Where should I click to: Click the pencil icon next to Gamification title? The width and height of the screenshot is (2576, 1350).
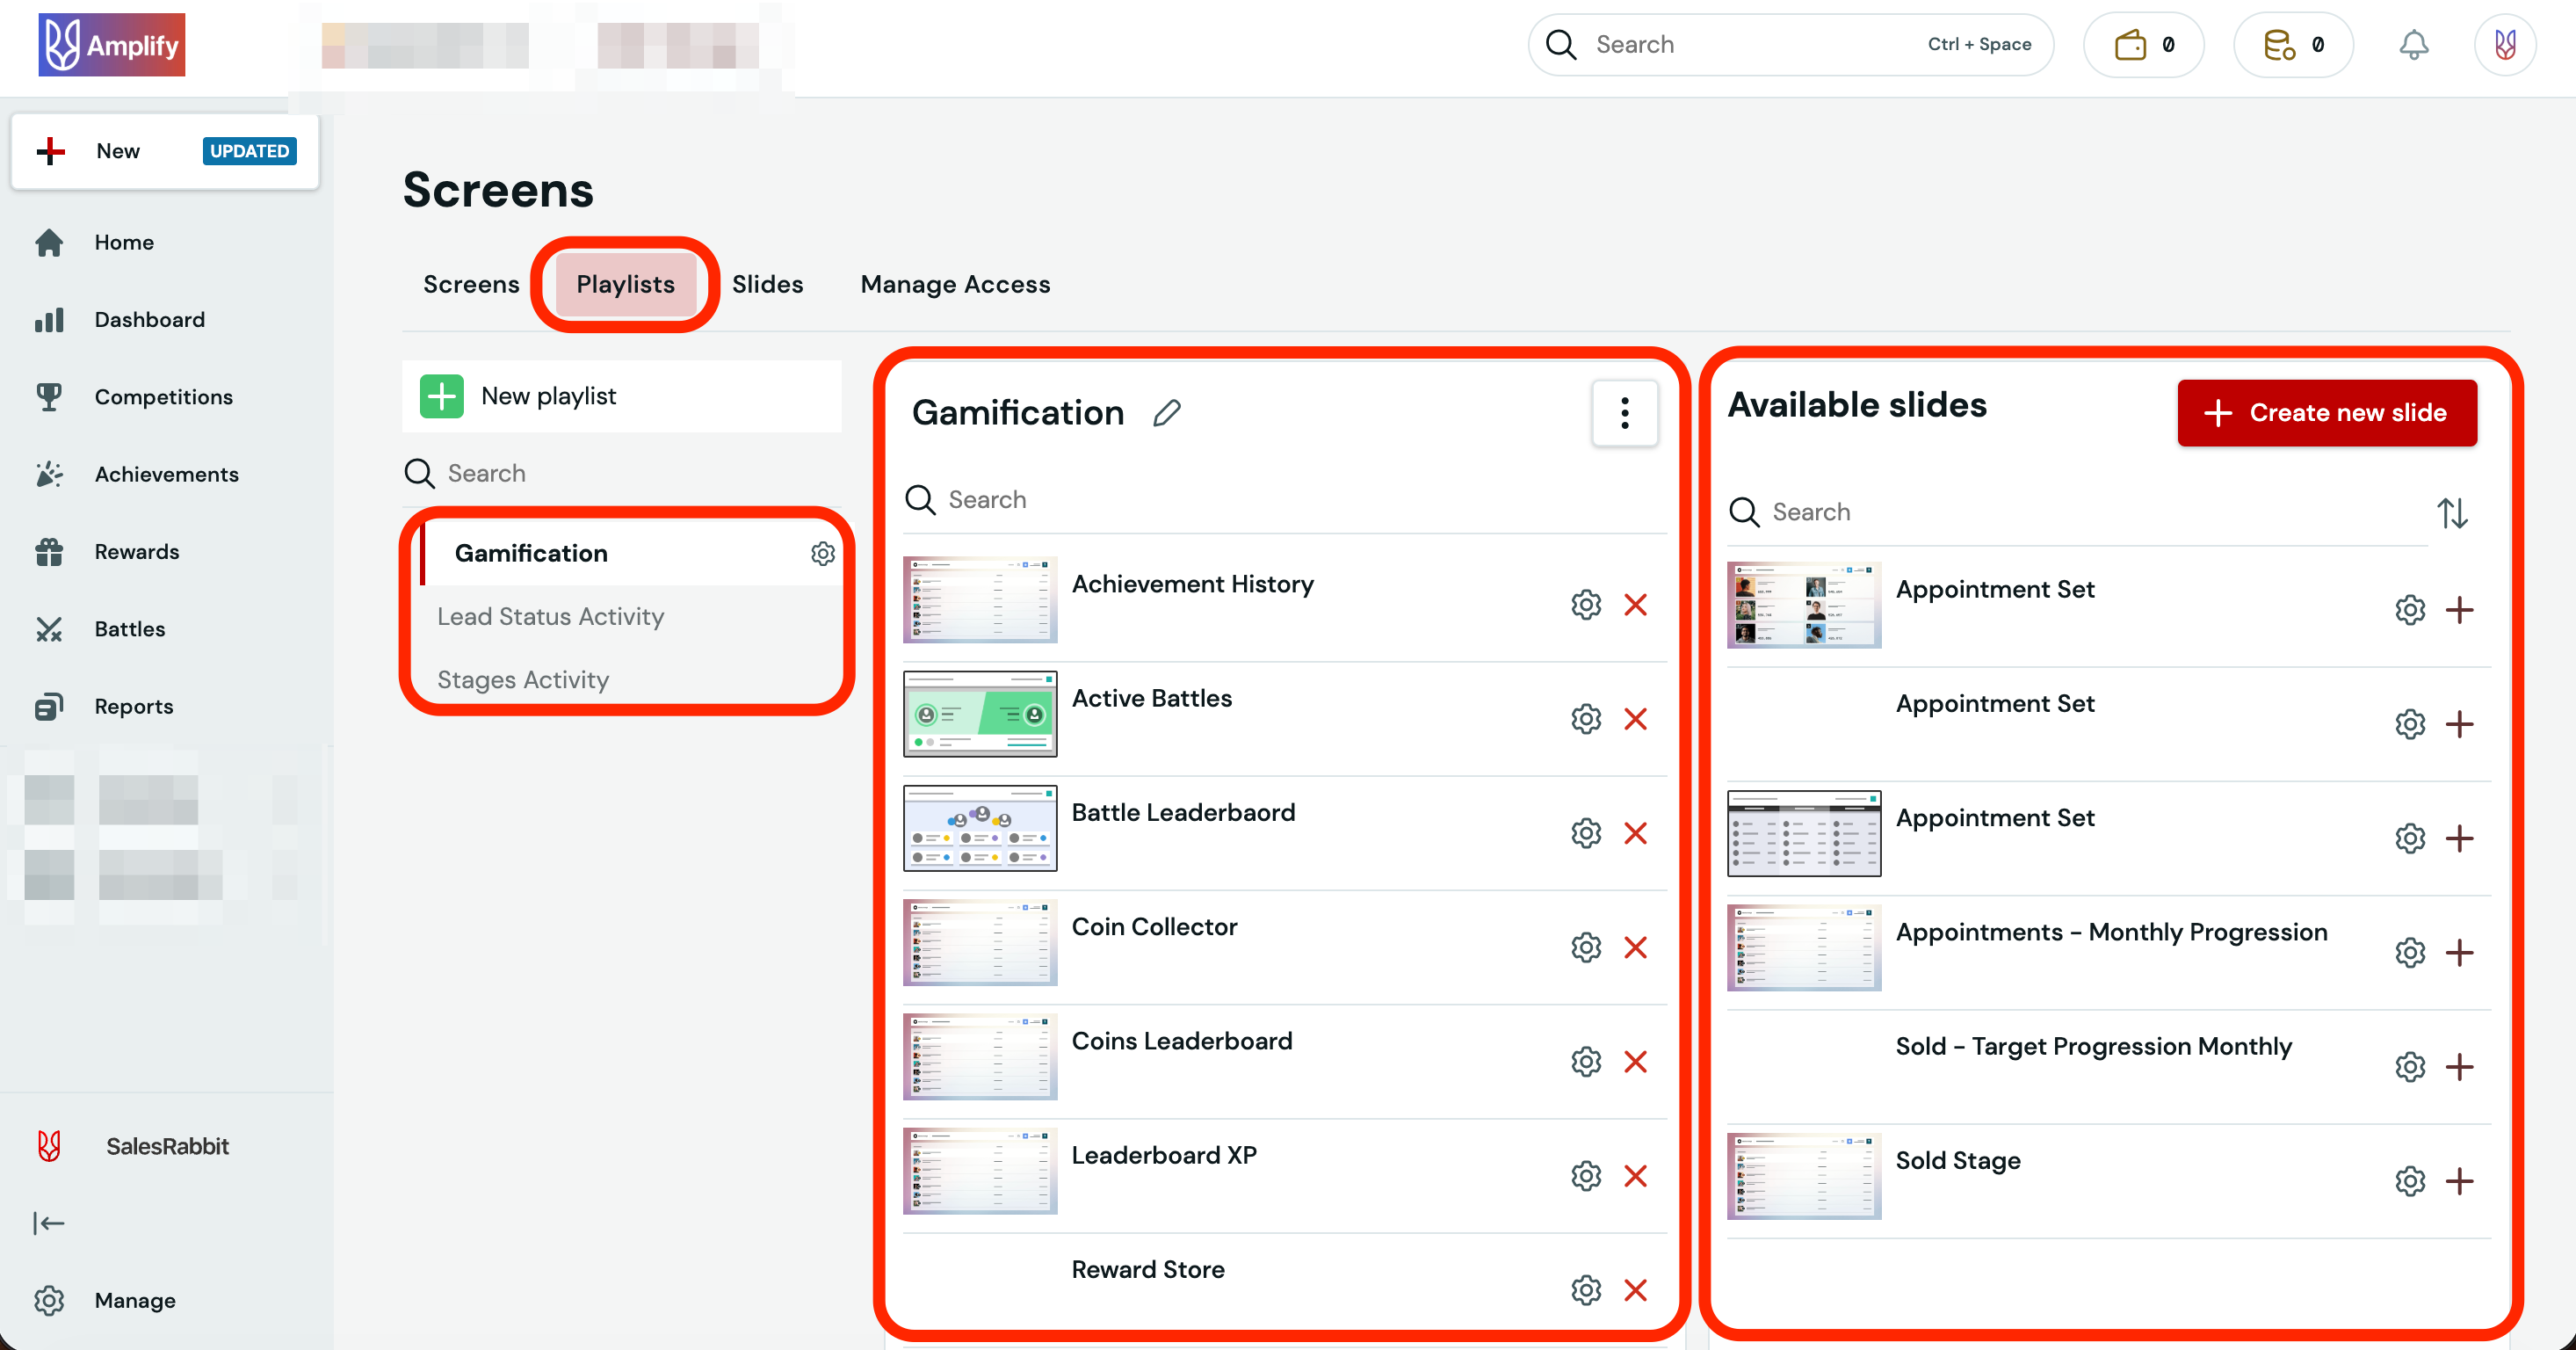pyautogui.click(x=1166, y=413)
